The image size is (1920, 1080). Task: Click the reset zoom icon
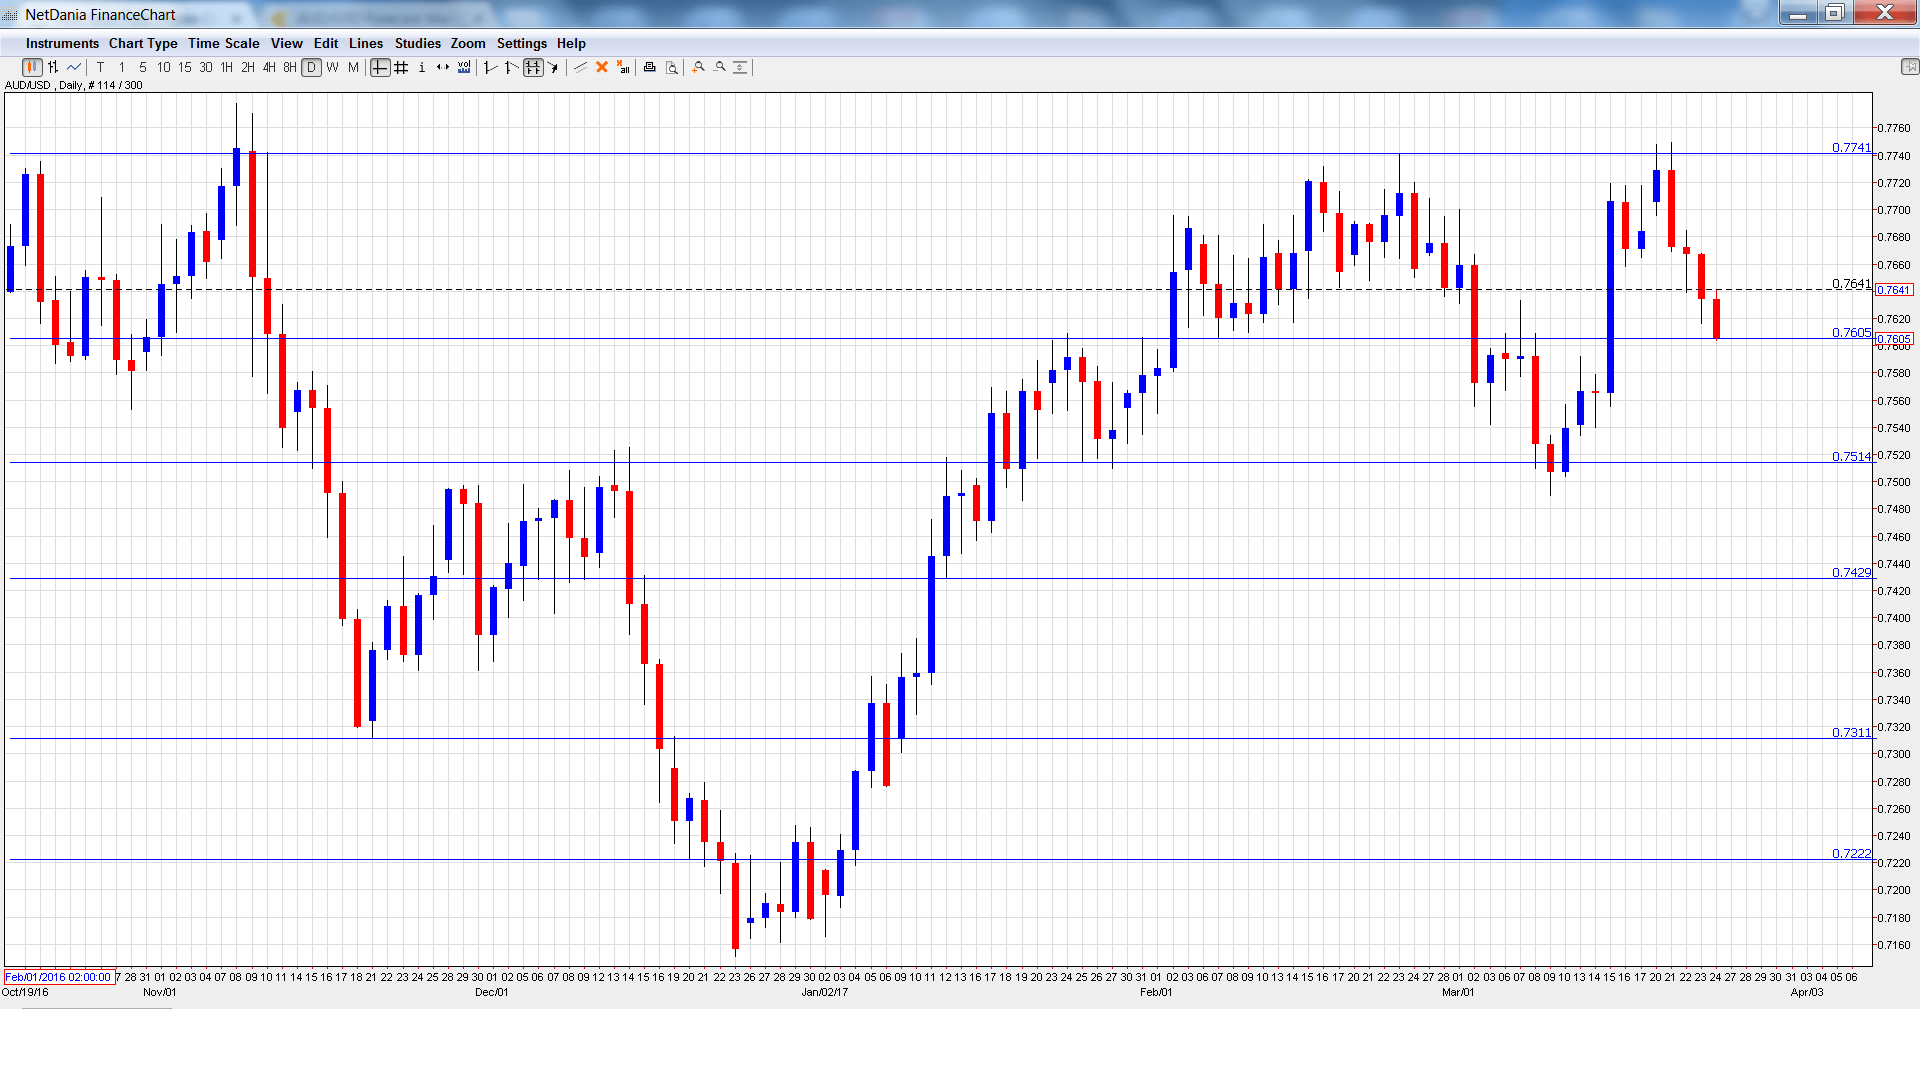(x=741, y=68)
